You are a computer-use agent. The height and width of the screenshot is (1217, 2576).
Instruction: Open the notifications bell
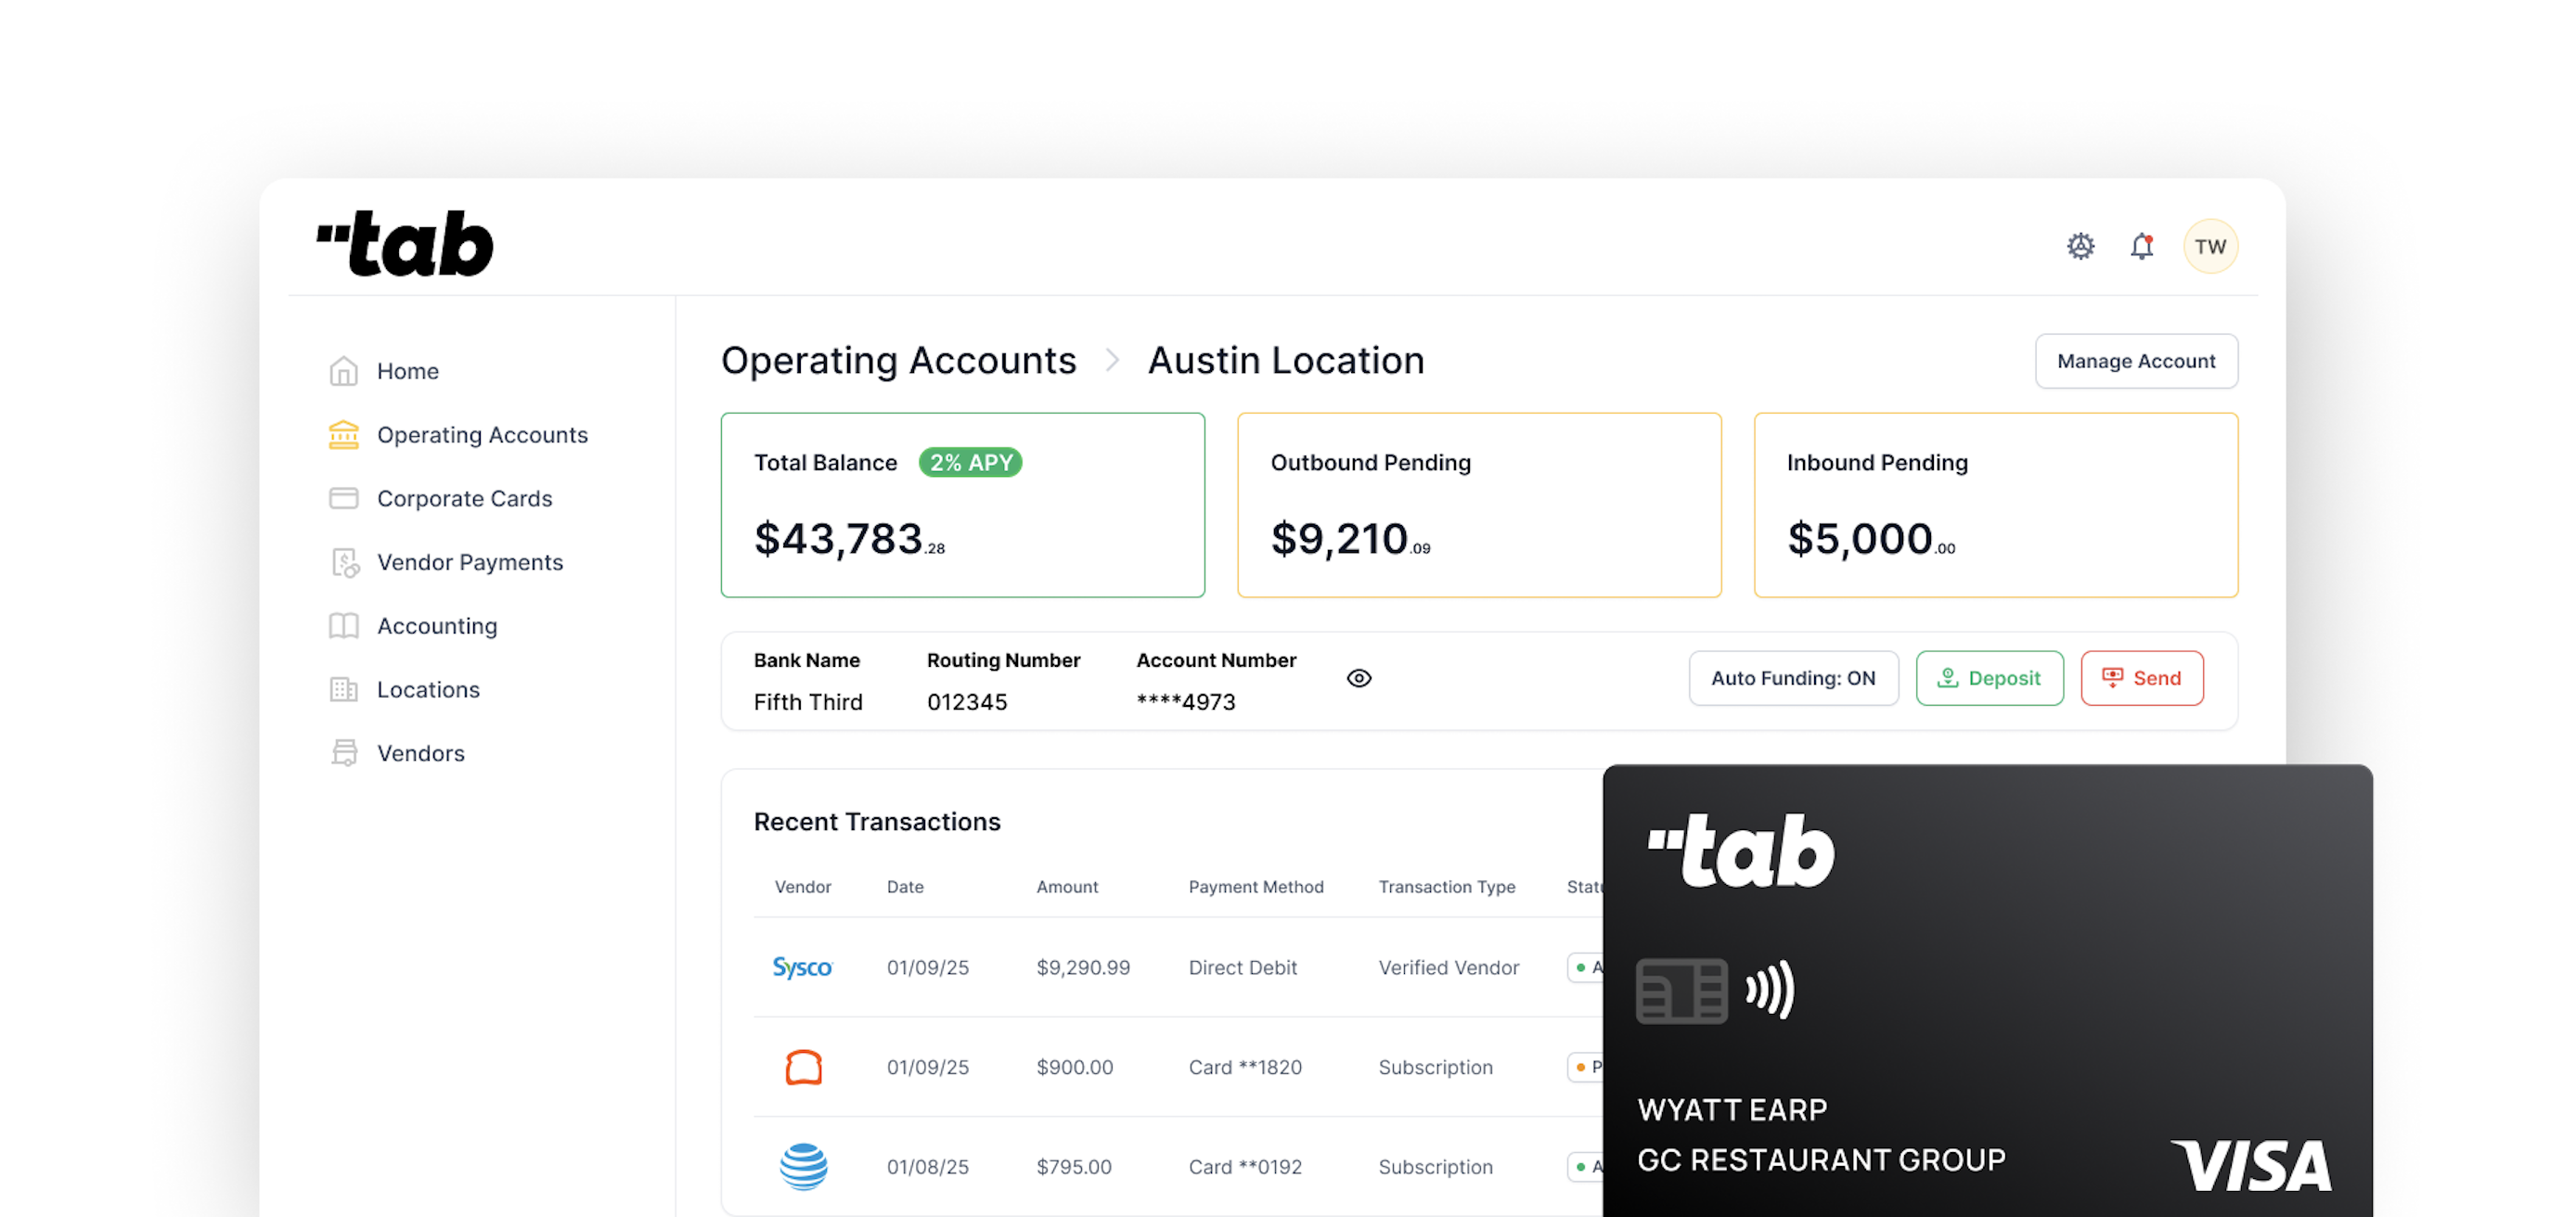(2141, 246)
